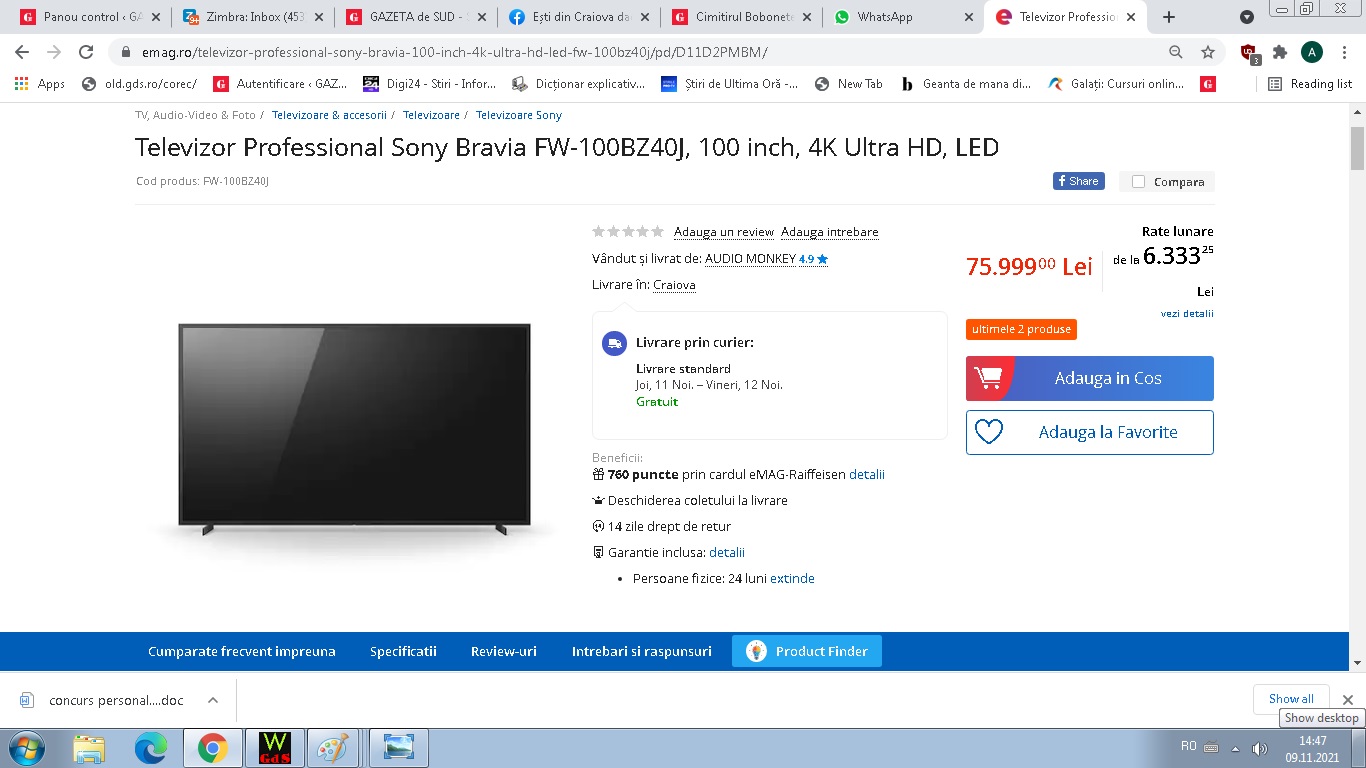The height and width of the screenshot is (768, 1366).
Task: Click the heart icon on Adauga la Favorite
Action: click(x=989, y=432)
